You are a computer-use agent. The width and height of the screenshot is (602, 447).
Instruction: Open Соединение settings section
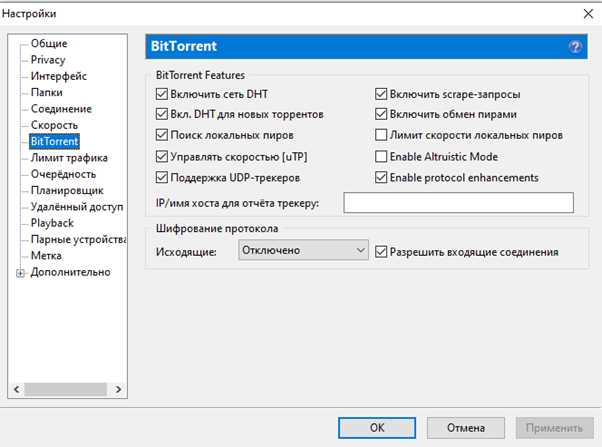pyautogui.click(x=61, y=109)
